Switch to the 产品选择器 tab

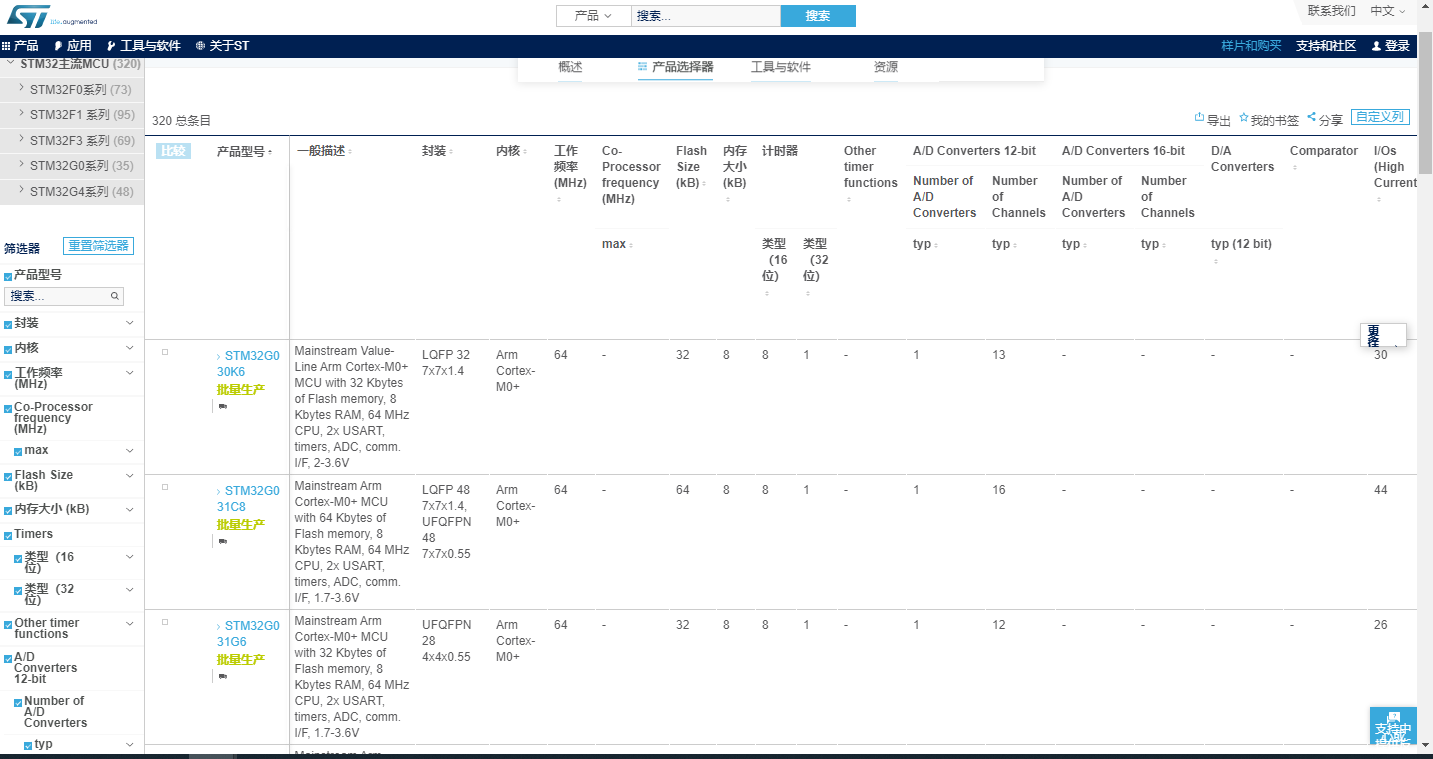(676, 67)
